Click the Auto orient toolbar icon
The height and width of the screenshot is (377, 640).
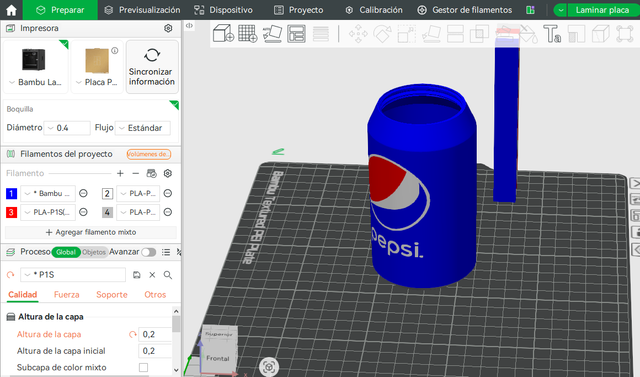click(272, 33)
